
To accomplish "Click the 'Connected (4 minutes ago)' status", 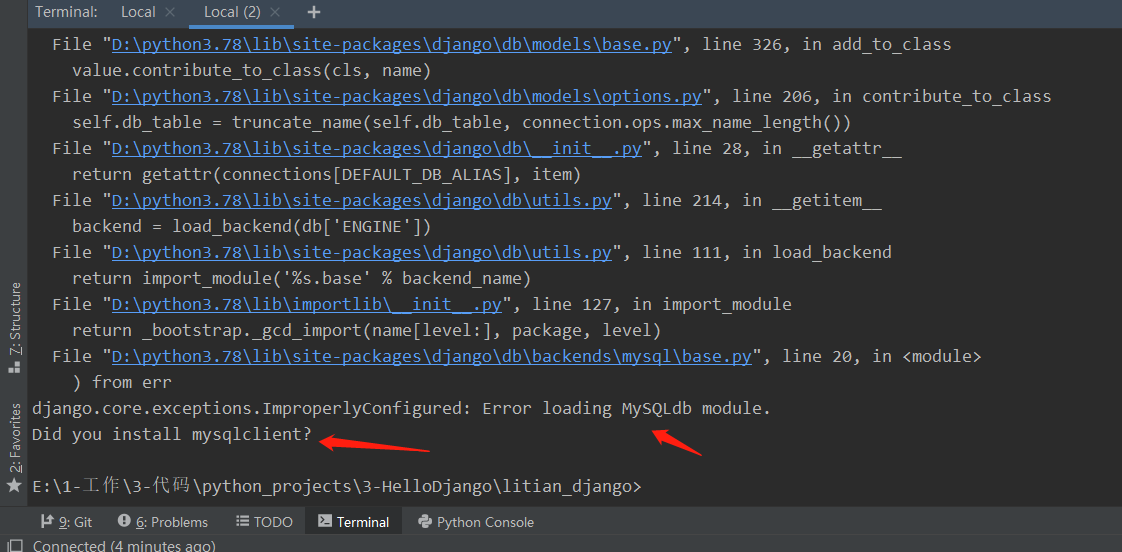I will tap(124, 546).
